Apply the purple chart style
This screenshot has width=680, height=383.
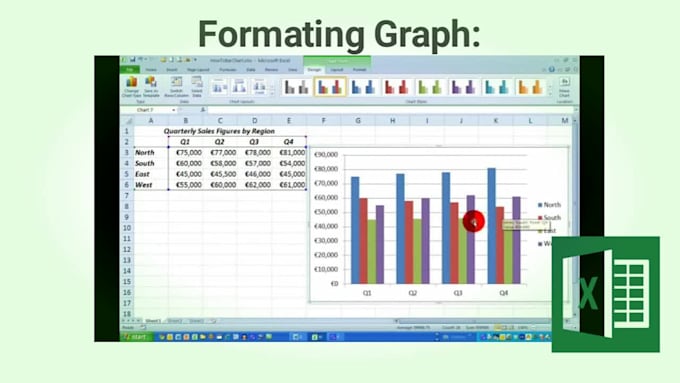464,87
